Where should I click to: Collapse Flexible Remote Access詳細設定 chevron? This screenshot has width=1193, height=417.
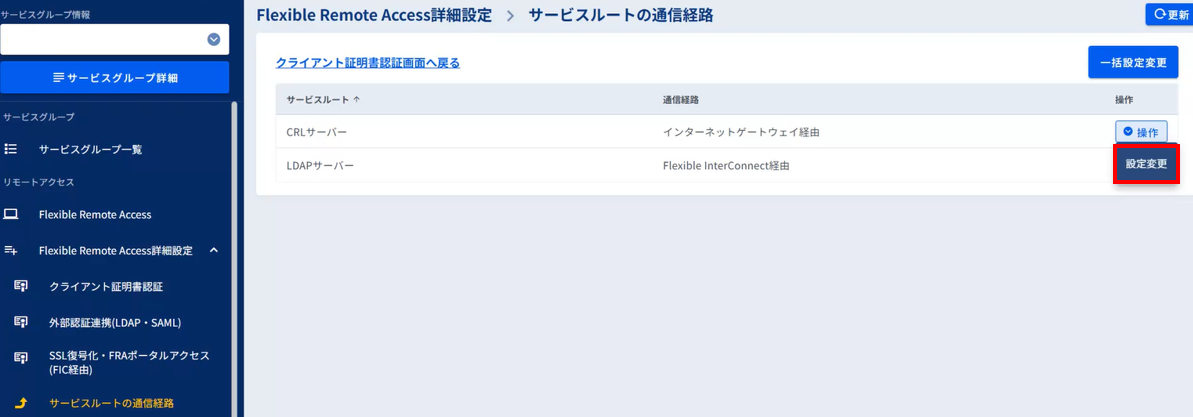[214, 250]
